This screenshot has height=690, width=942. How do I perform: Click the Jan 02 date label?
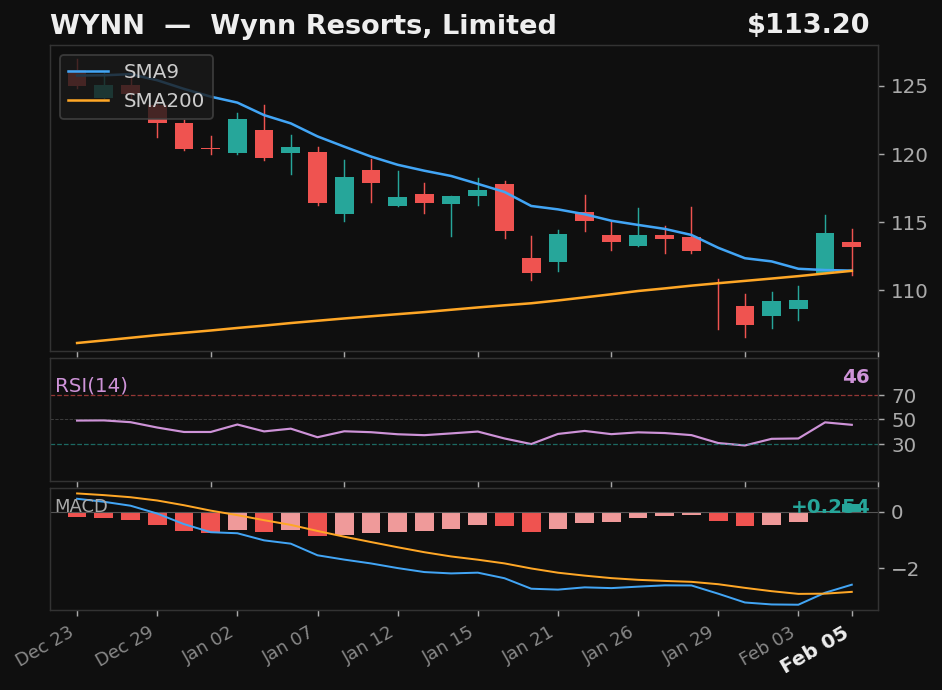tap(206, 646)
